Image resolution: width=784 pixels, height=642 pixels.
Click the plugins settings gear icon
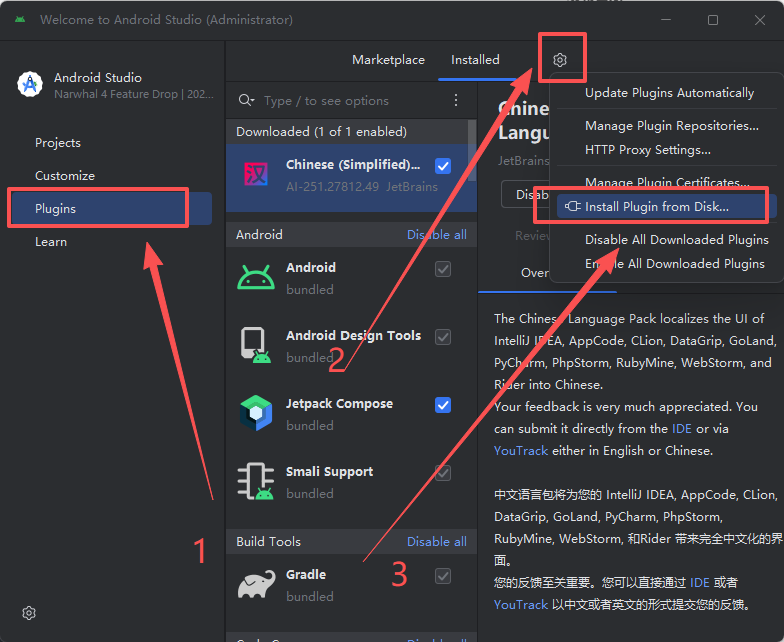(x=560, y=60)
